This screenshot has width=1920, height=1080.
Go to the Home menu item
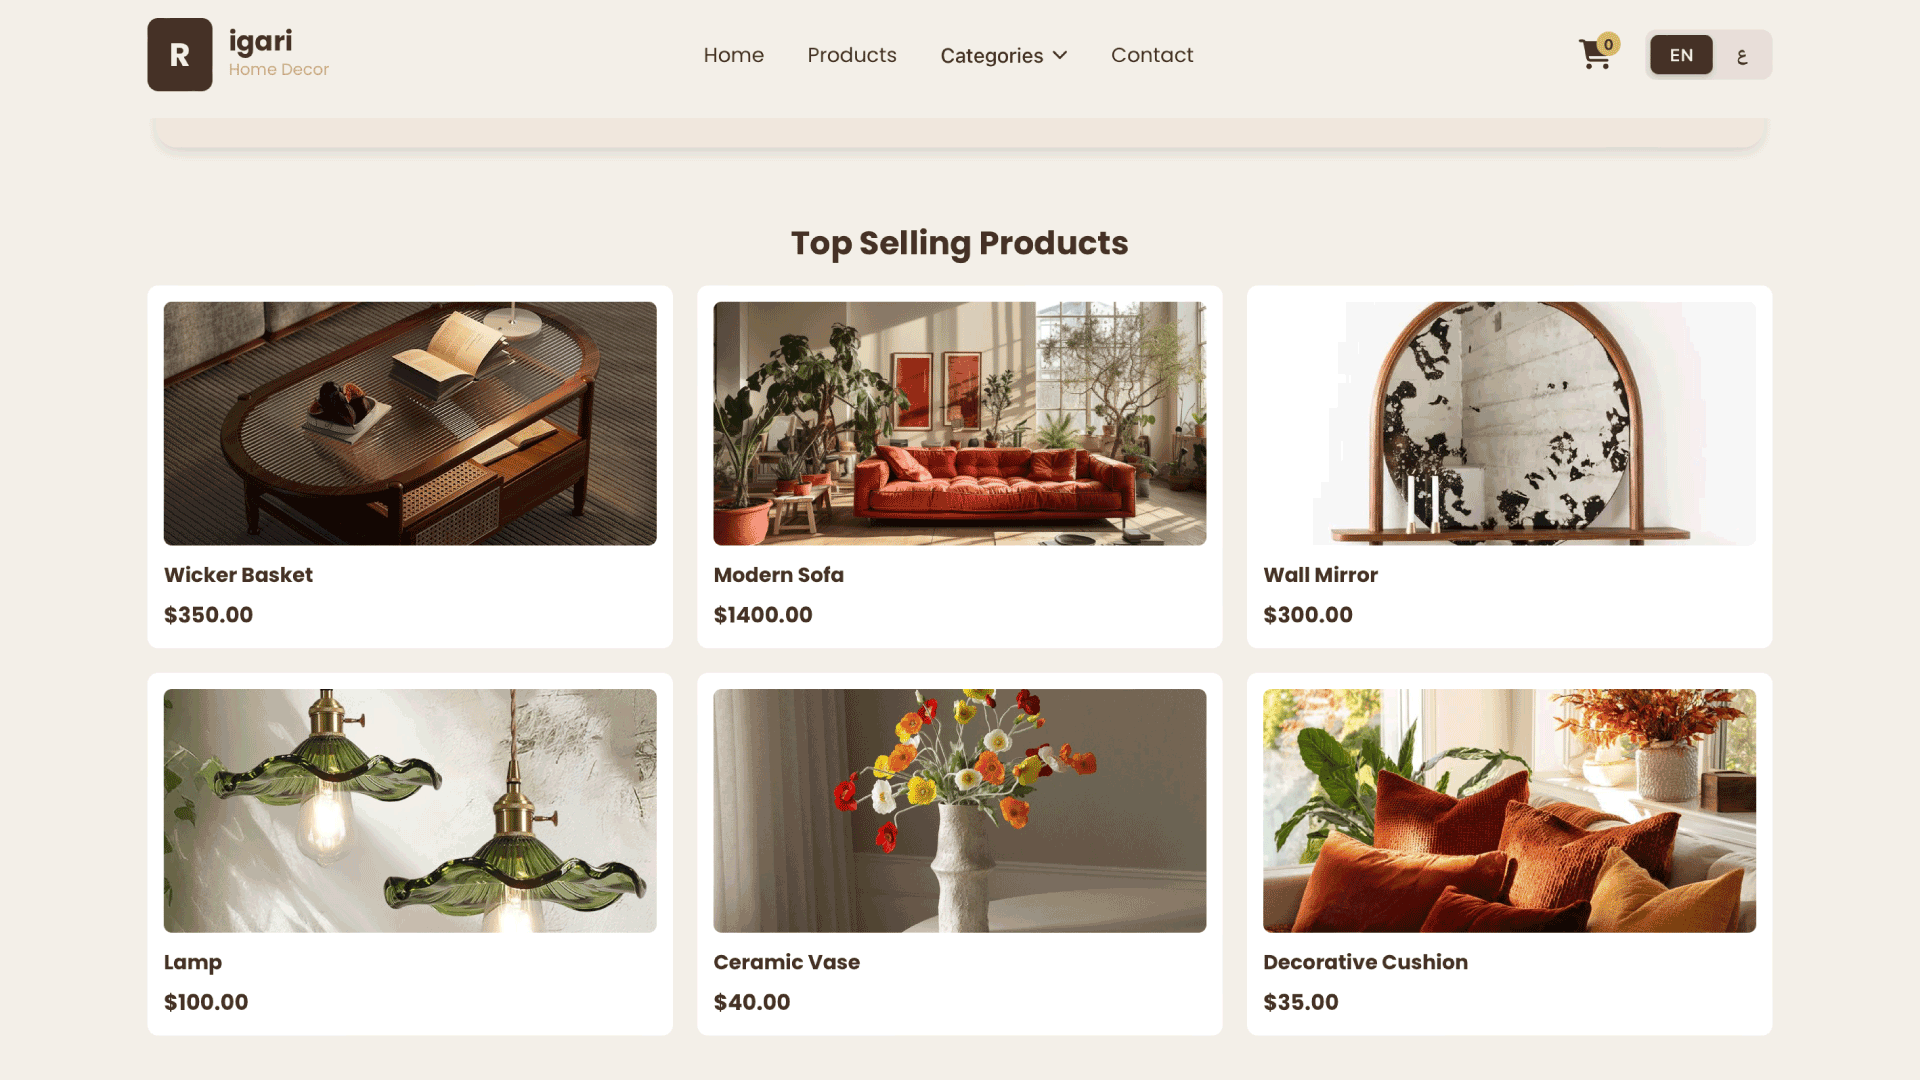pos(733,55)
